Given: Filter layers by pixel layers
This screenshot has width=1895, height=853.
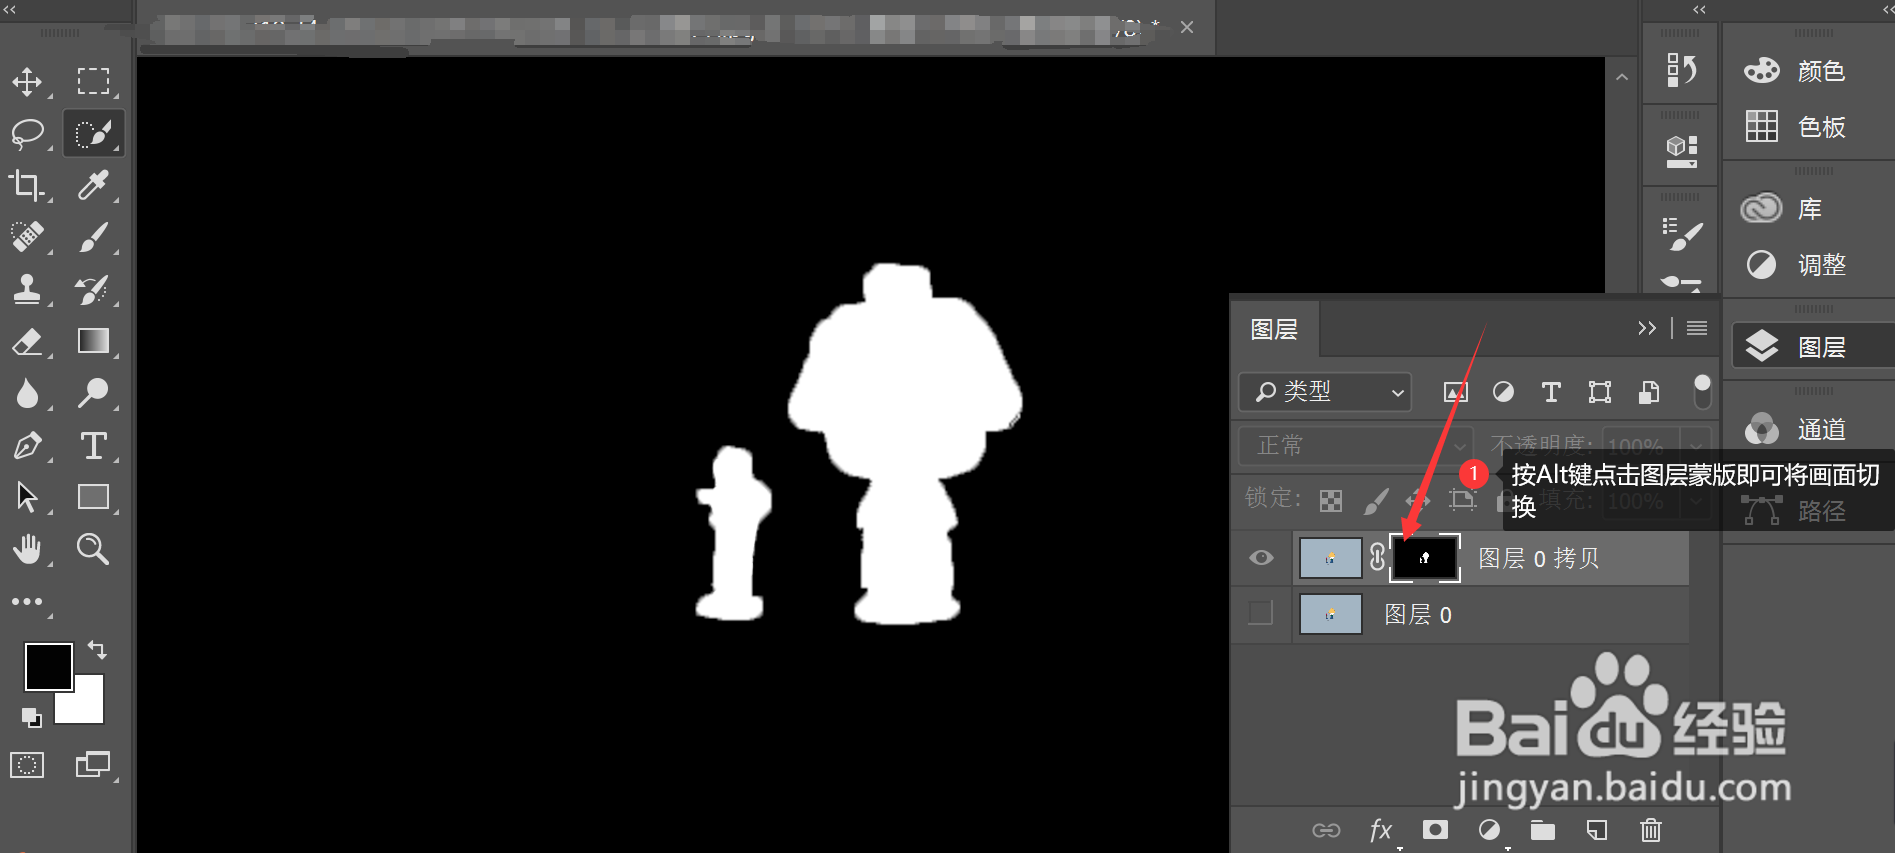Looking at the screenshot, I should point(1456,392).
